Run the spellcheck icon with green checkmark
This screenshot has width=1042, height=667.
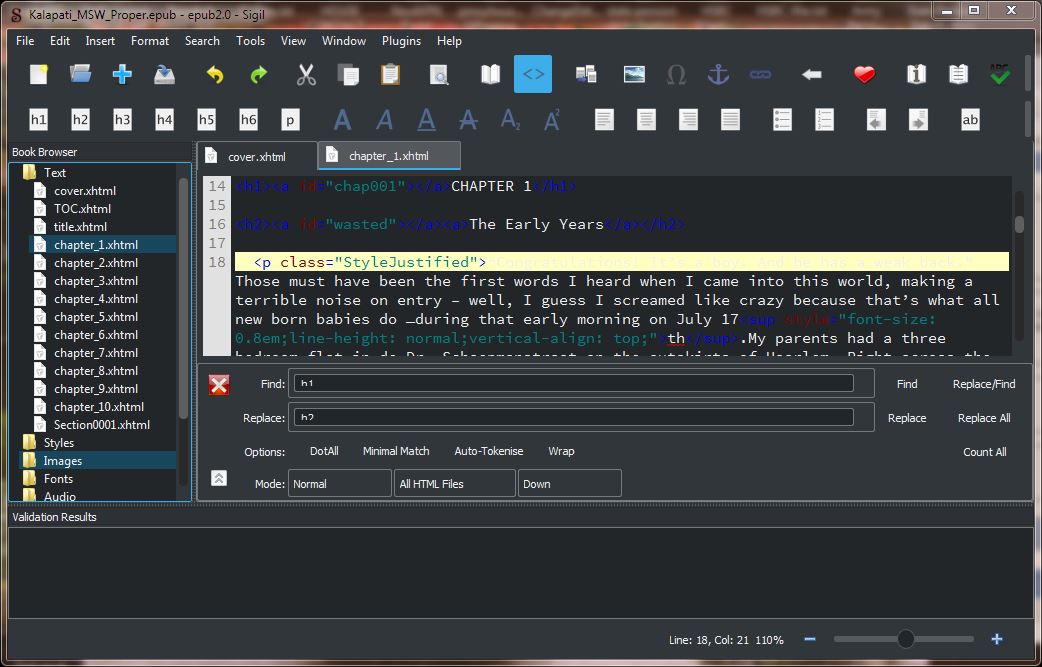[x=999, y=75]
